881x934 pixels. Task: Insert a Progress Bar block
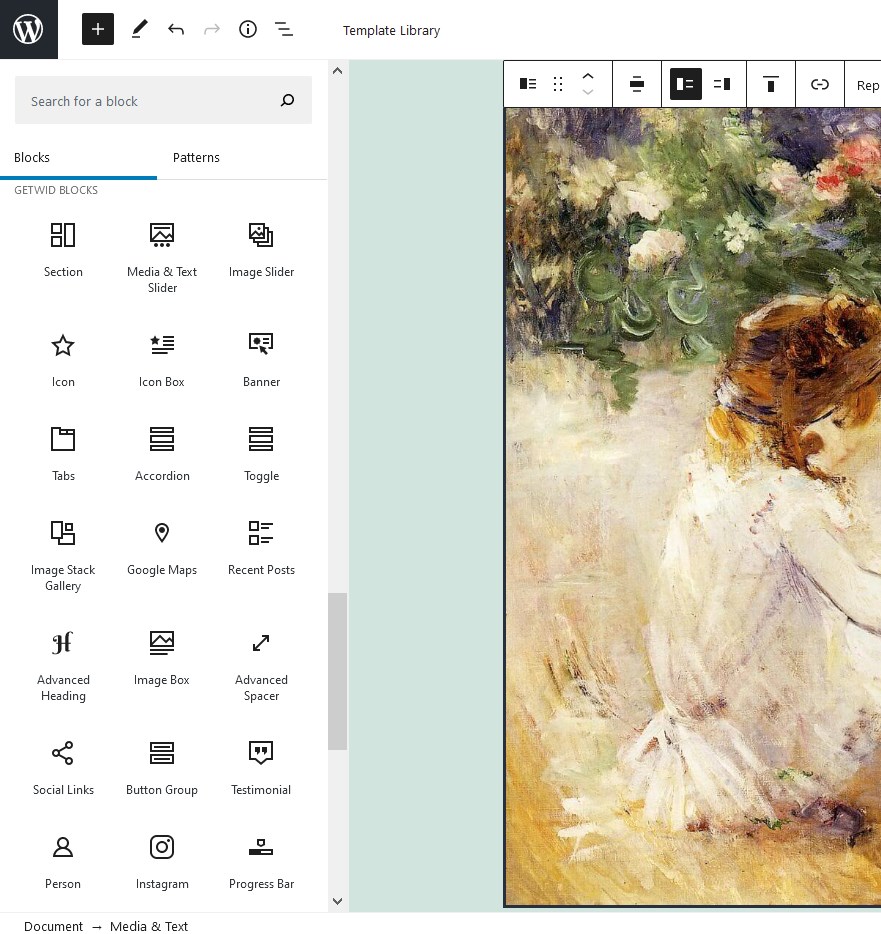pos(261,864)
